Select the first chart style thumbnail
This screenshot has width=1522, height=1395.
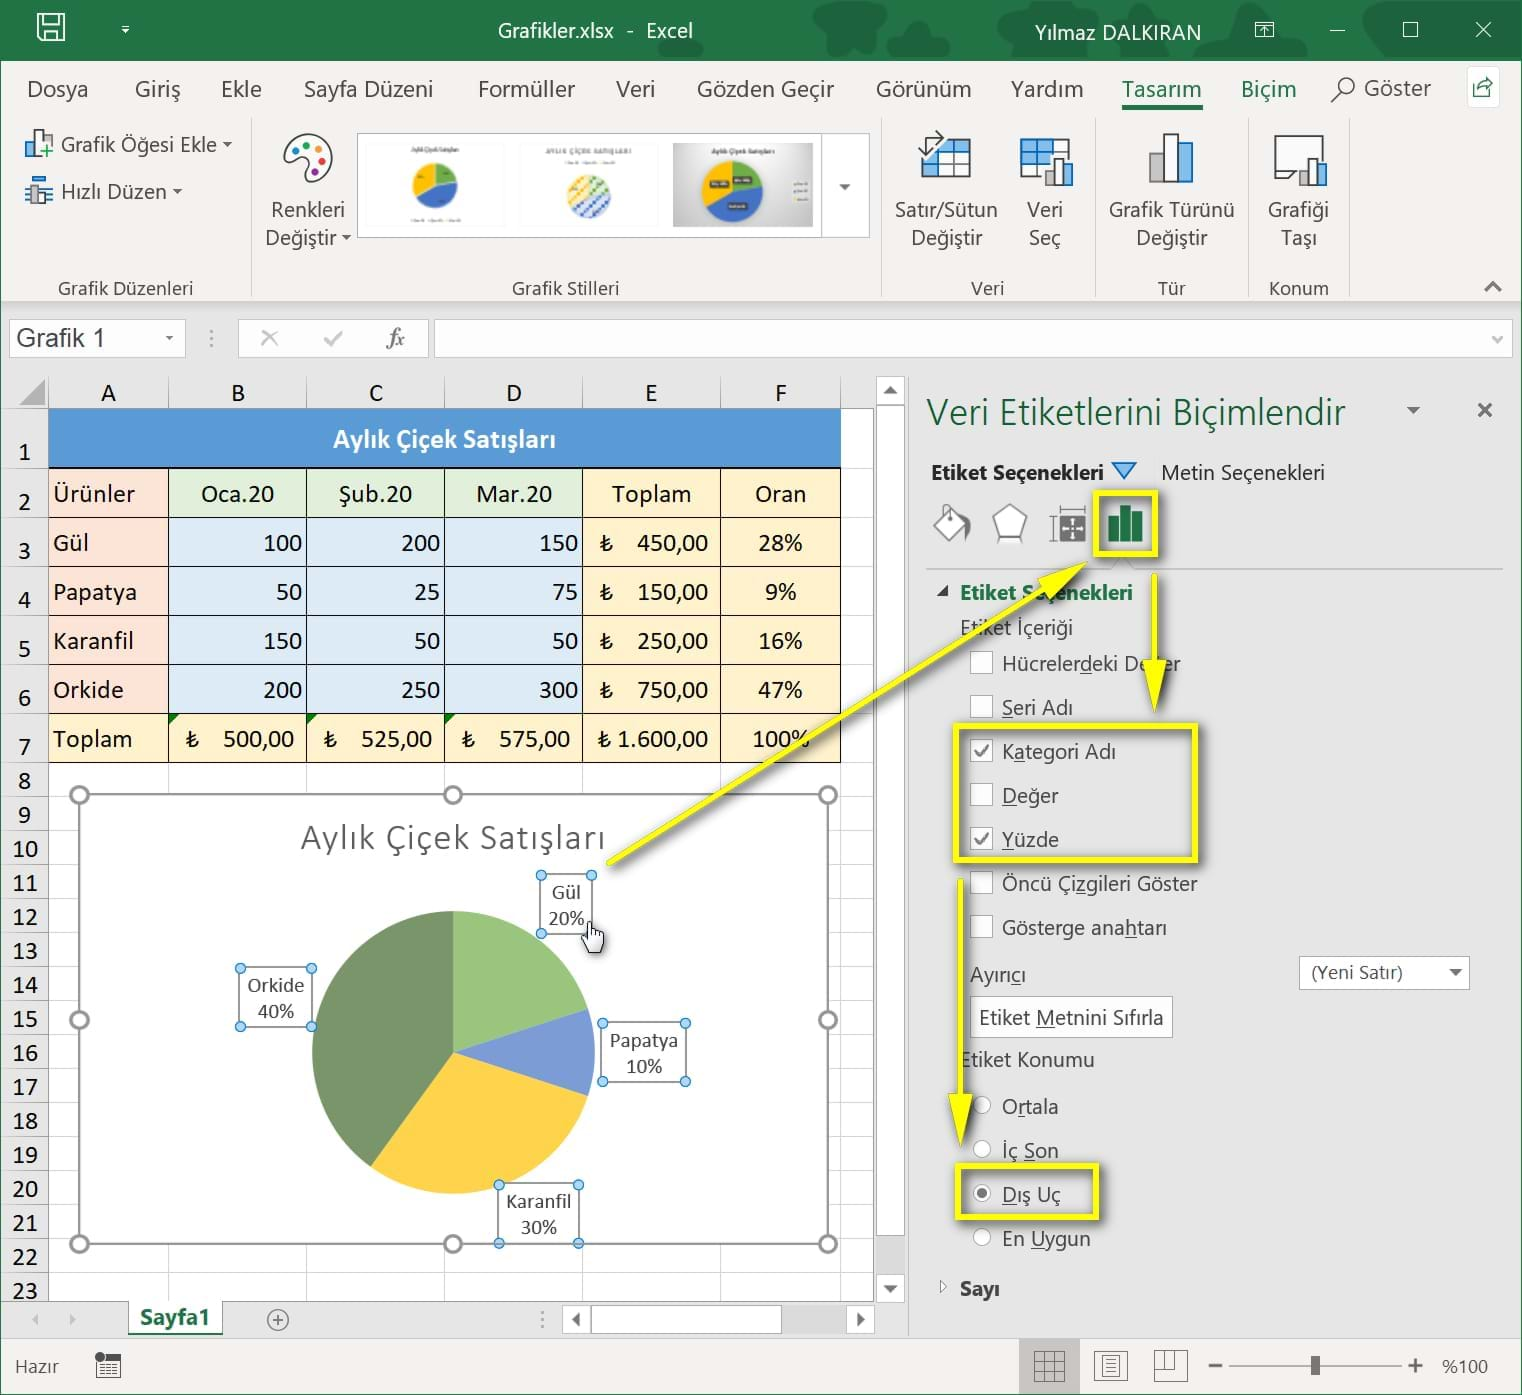pos(435,185)
